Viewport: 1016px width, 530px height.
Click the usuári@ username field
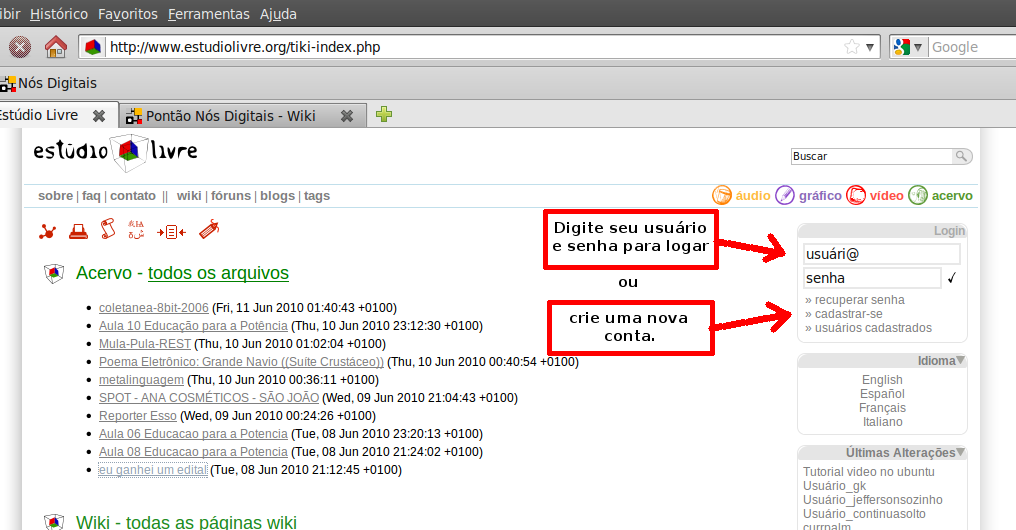867,254
